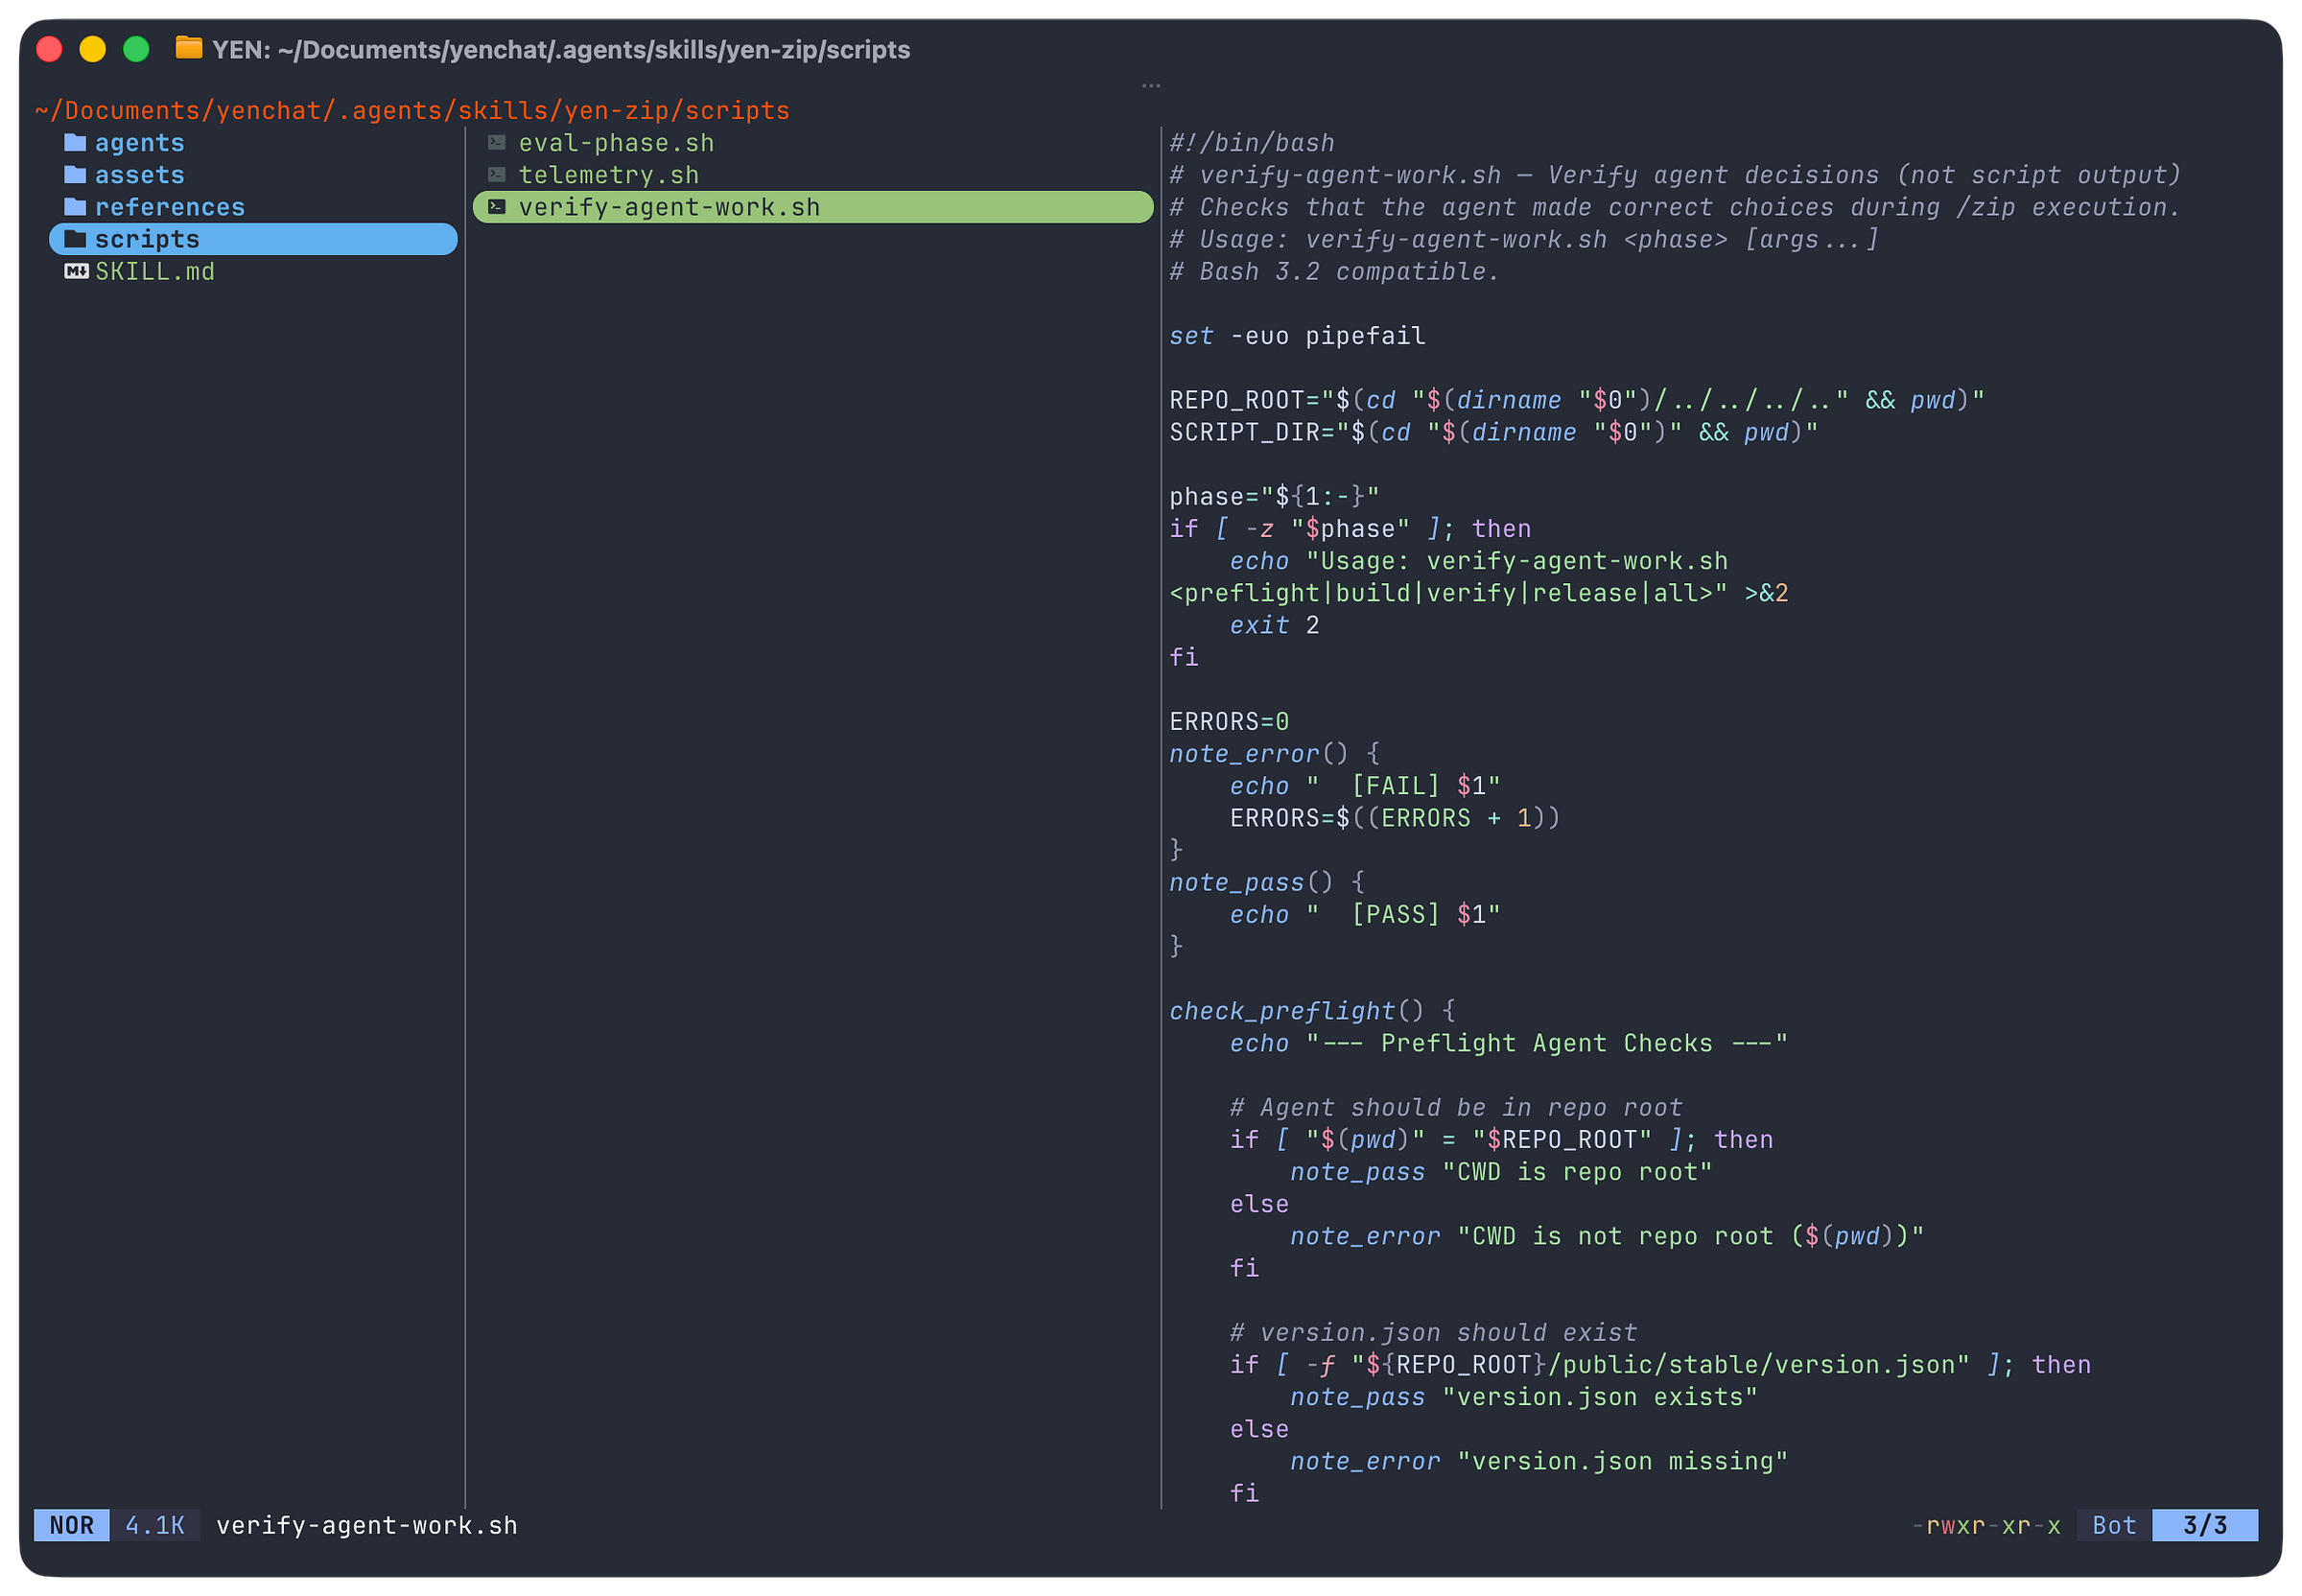The image size is (2302, 1596).
Task: Click the verify-agent-work.sh script icon
Action: tap(497, 207)
